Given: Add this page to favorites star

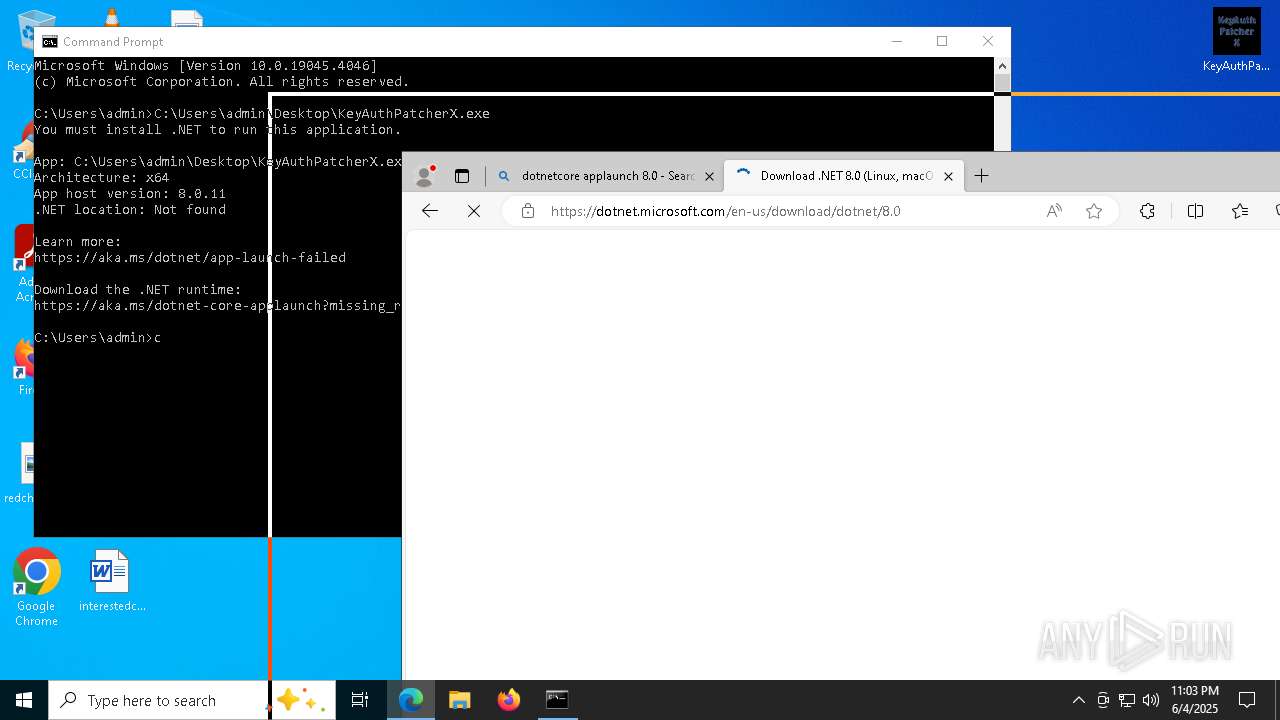Looking at the screenshot, I should 1094,211.
